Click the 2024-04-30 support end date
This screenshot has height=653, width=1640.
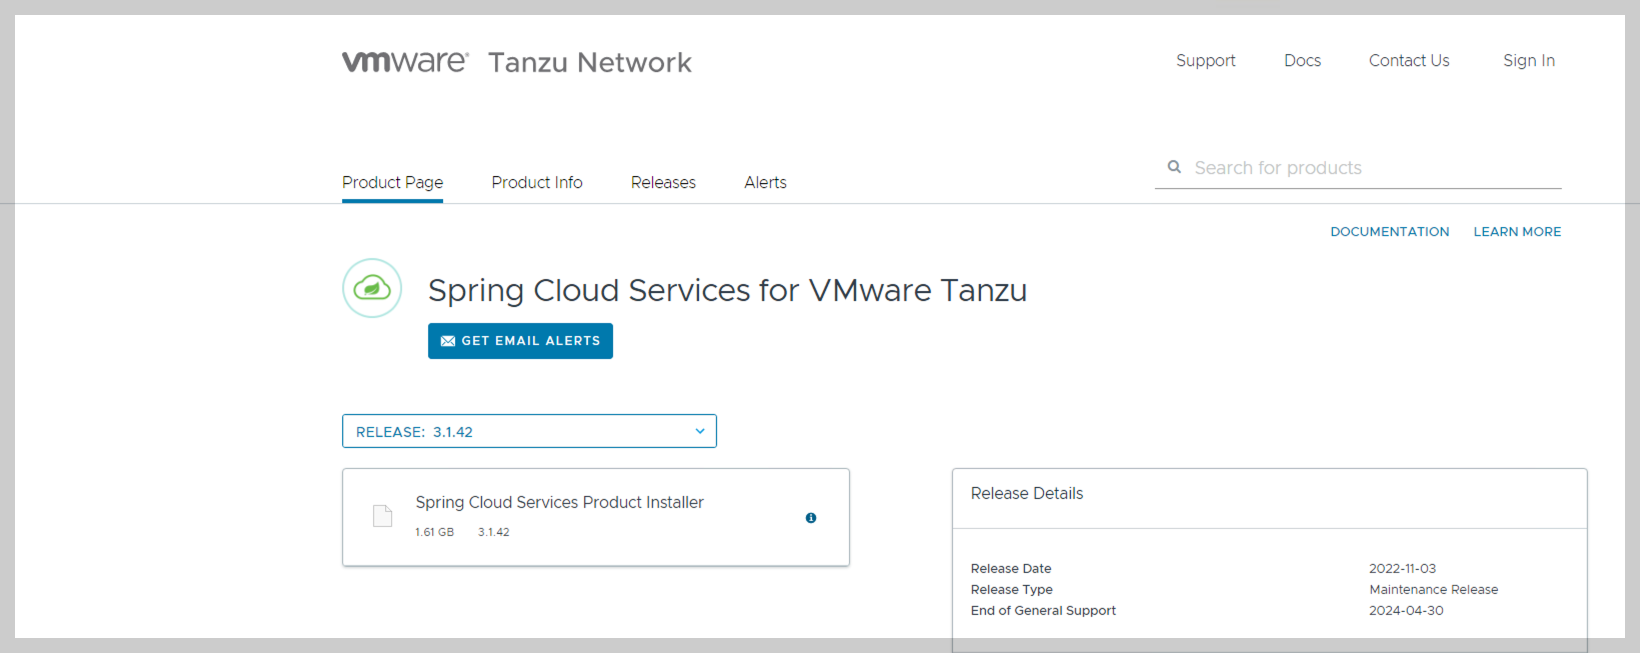pyautogui.click(x=1406, y=610)
